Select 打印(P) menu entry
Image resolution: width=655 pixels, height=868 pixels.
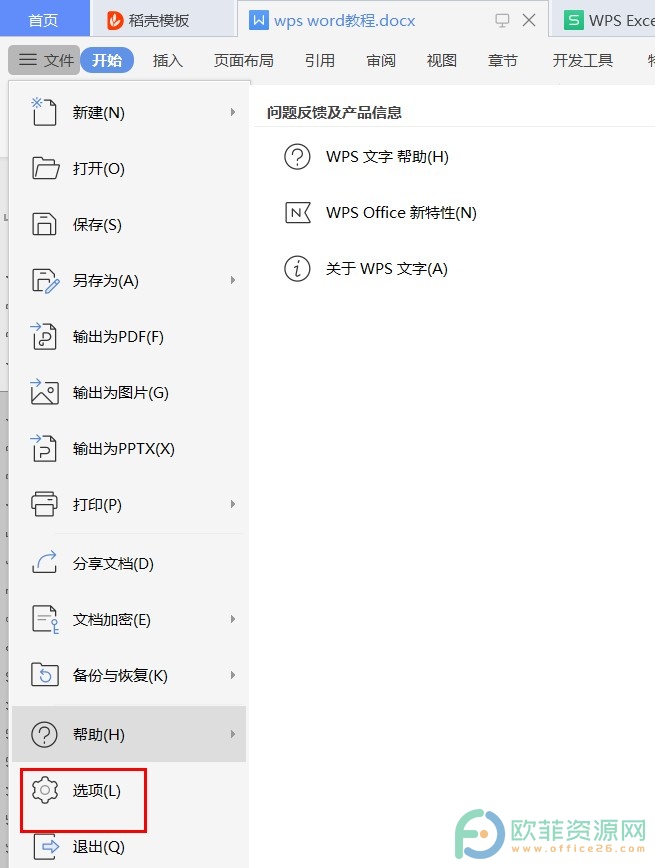click(x=128, y=504)
